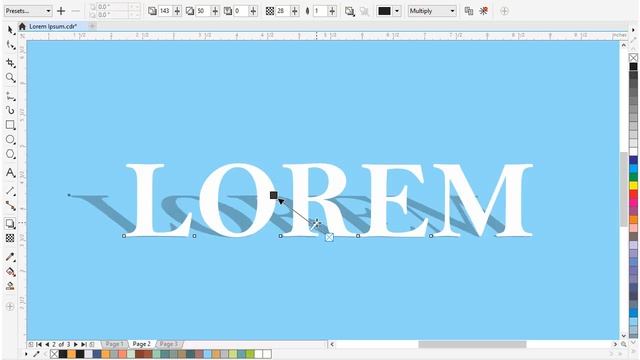640x360 pixels.
Task: Click the white shadow end handle box
Action: (329, 237)
